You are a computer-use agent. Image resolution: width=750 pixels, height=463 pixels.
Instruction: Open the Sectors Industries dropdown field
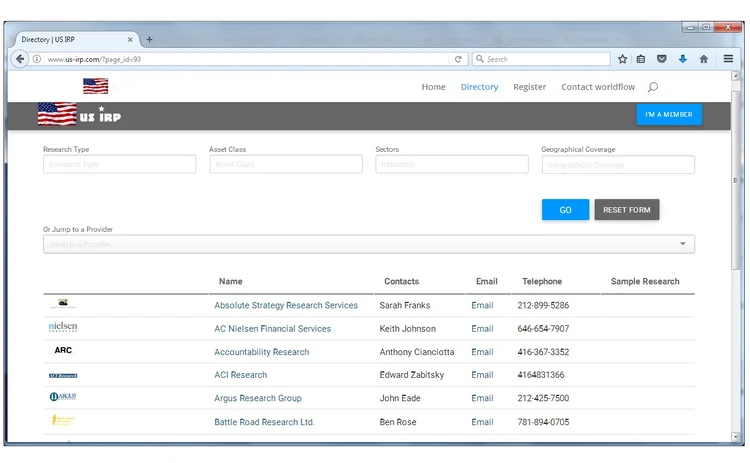[452, 165]
